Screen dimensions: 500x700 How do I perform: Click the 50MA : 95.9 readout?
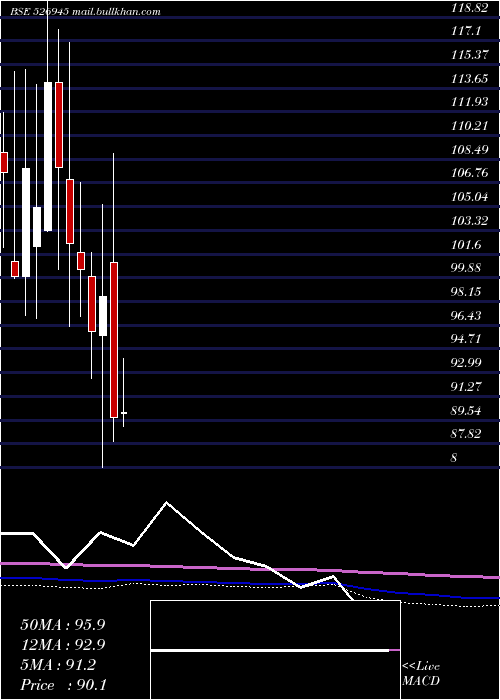[62, 625]
